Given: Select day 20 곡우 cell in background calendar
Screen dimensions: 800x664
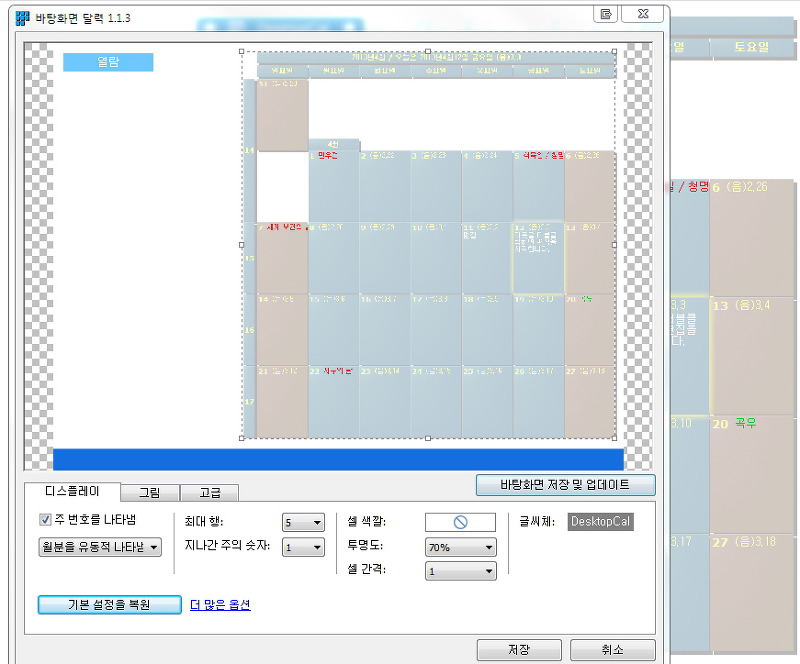Looking at the screenshot, I should tap(752, 475).
